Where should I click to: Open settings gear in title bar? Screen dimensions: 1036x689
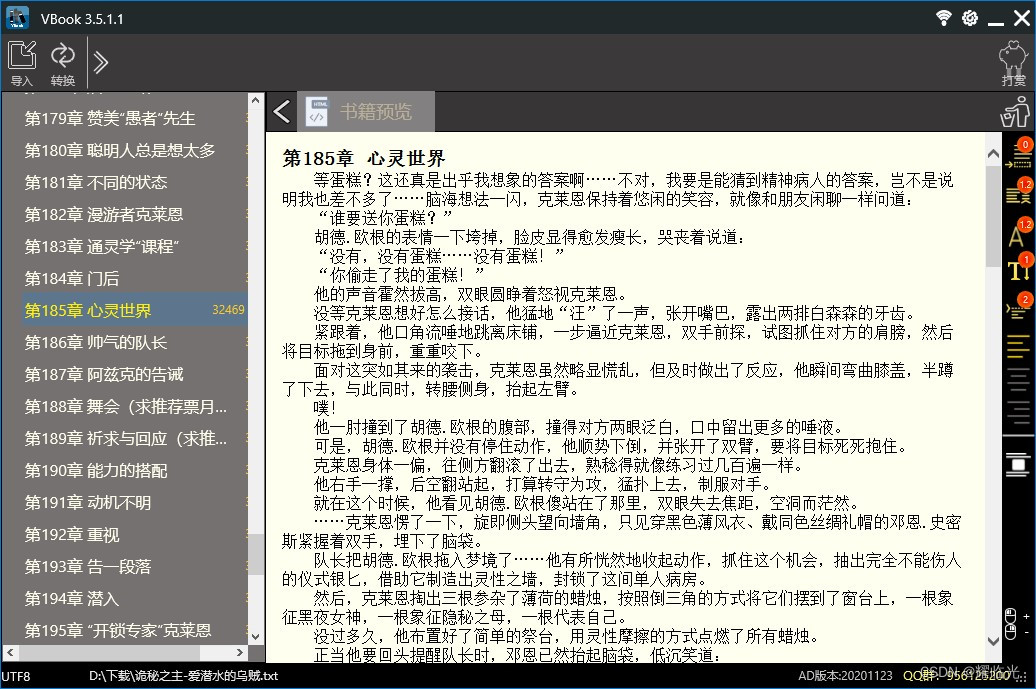click(x=969, y=18)
